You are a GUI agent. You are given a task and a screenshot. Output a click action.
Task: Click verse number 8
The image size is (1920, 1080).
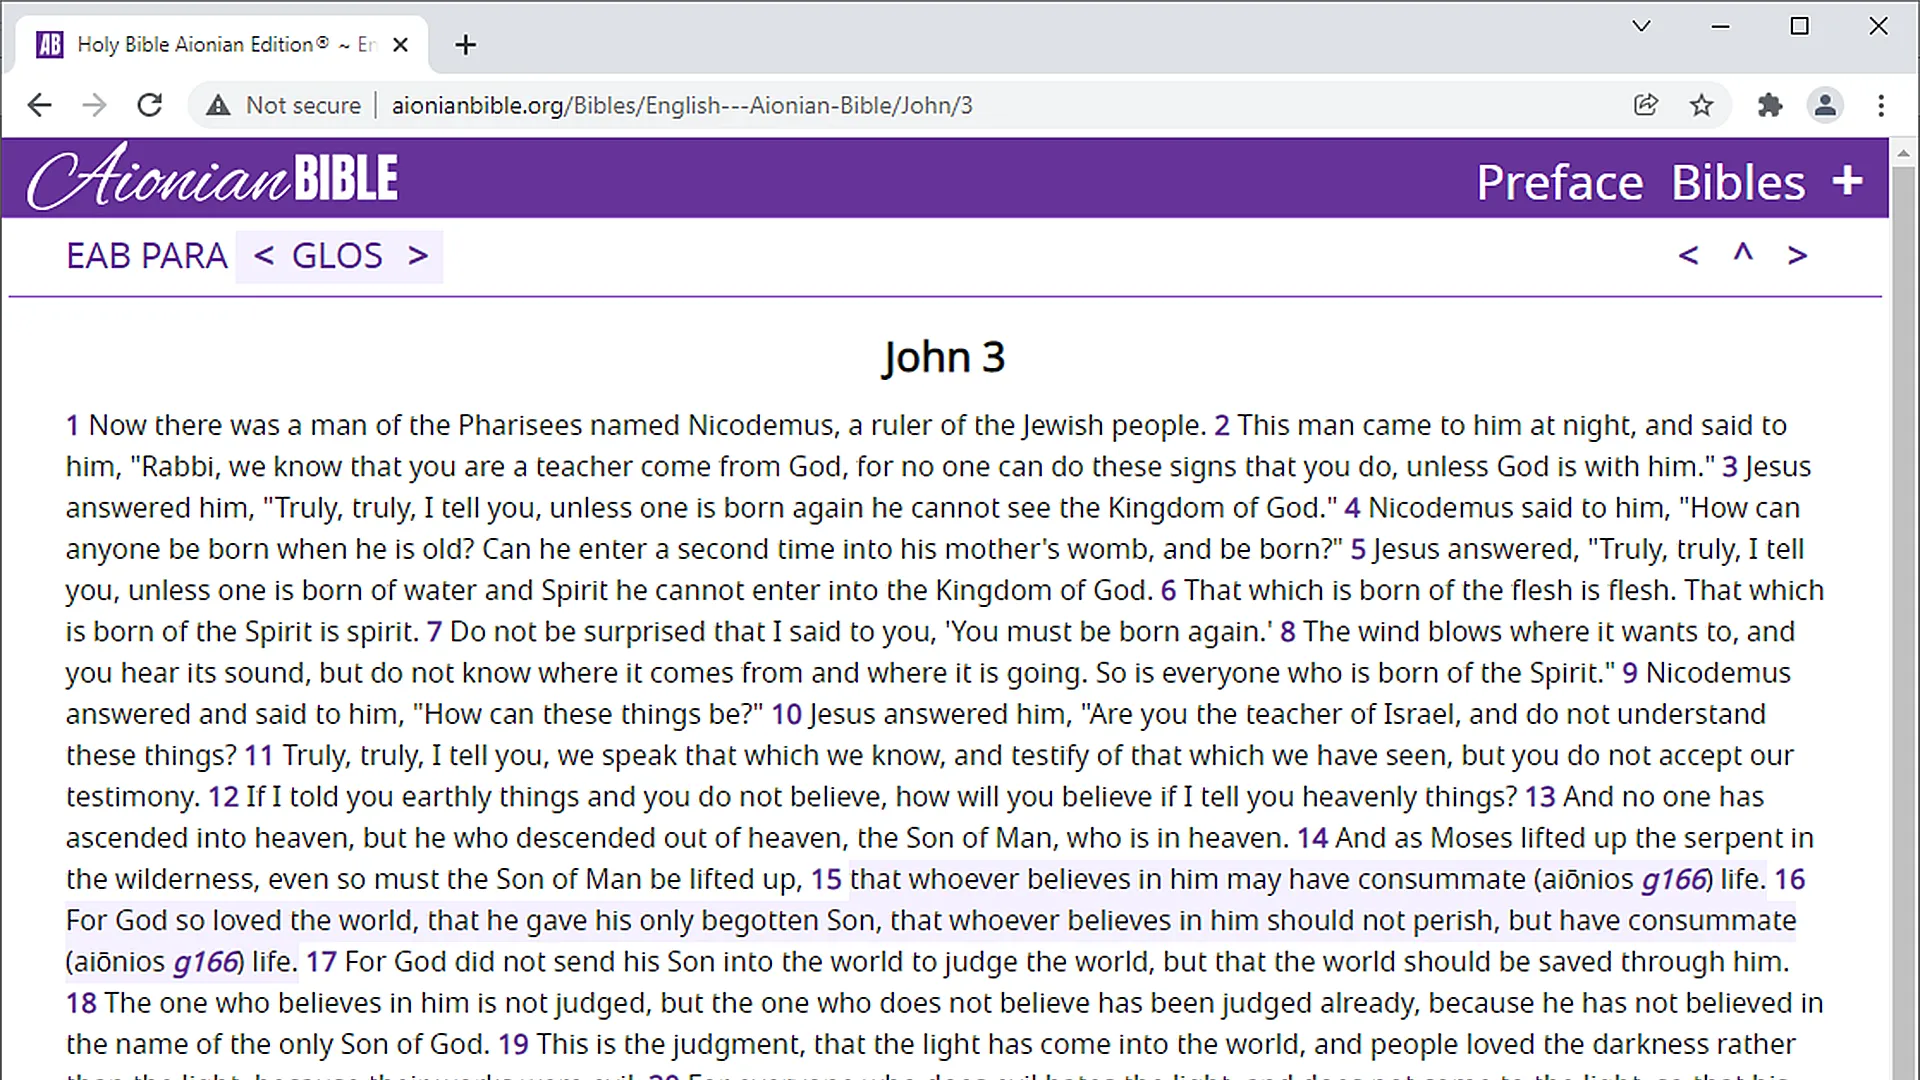[x=1288, y=632]
